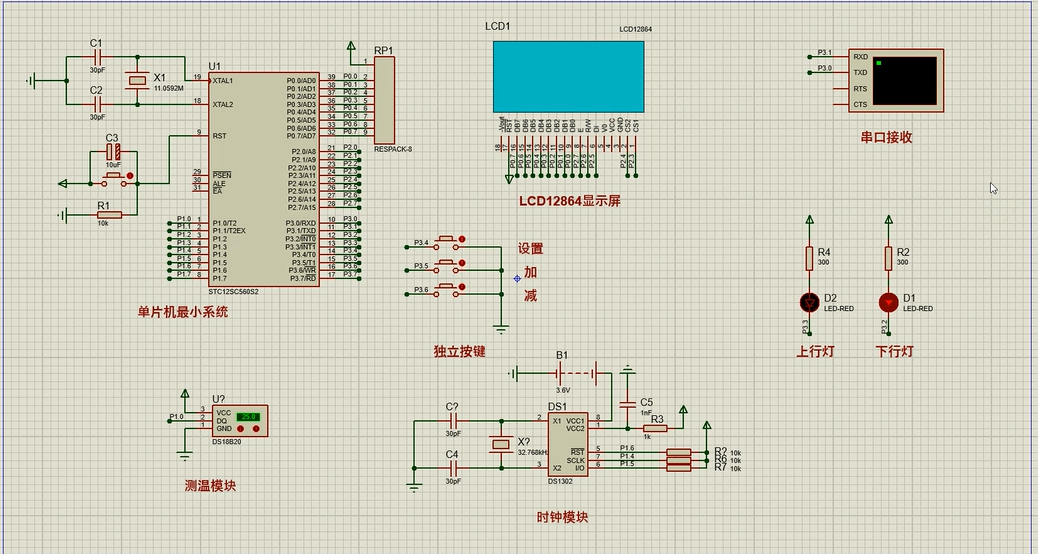1038x554 pixels.
Task: Click the C3 10uF capacitor
Action: coord(113,153)
